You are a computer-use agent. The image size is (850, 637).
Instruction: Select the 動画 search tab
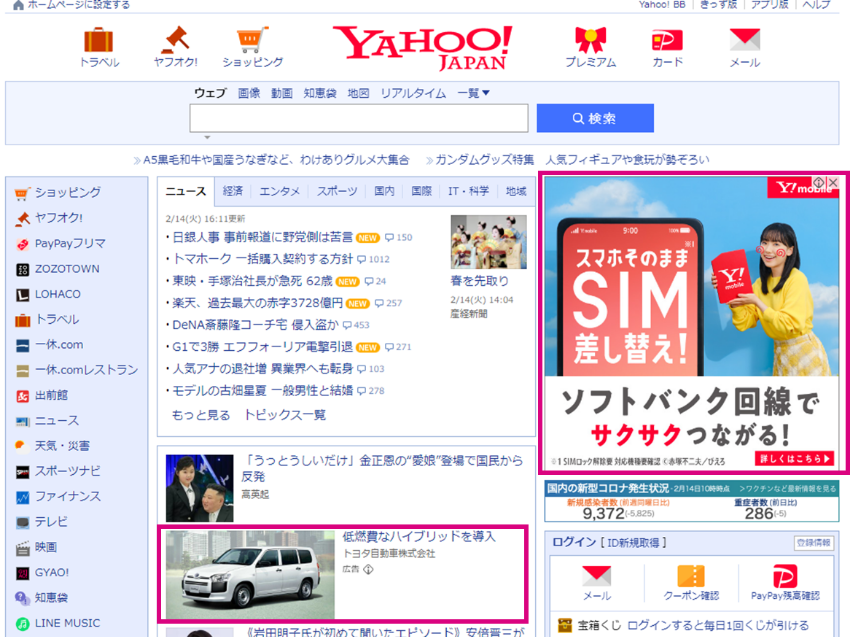click(282, 93)
